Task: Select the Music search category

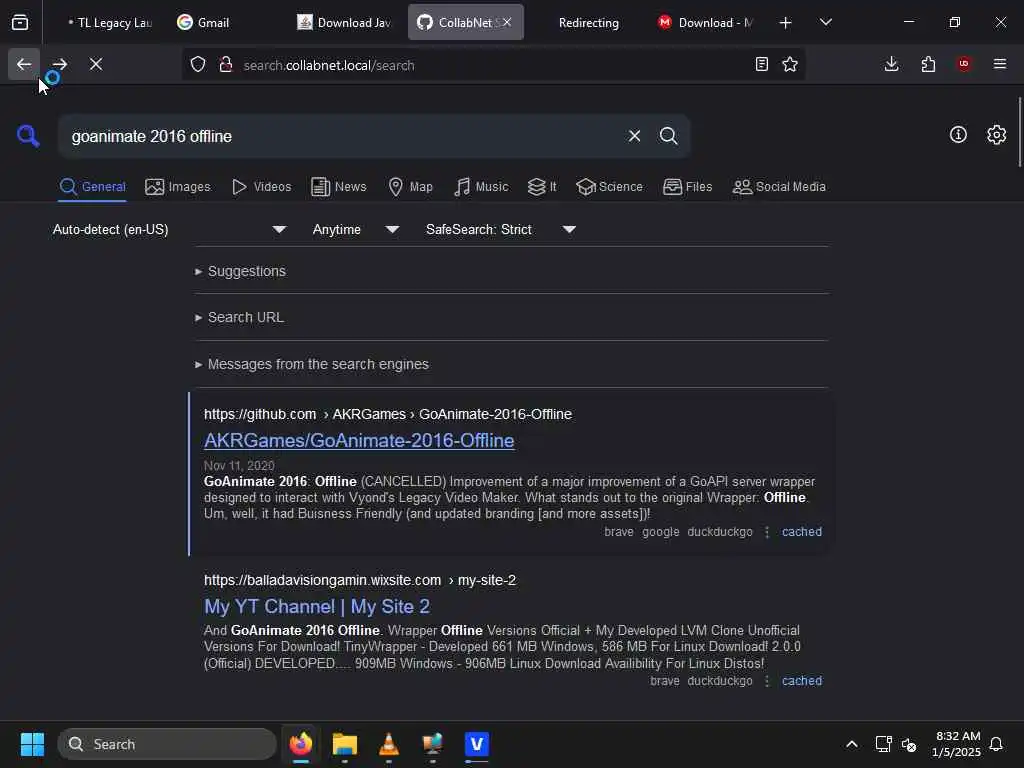Action: [481, 187]
